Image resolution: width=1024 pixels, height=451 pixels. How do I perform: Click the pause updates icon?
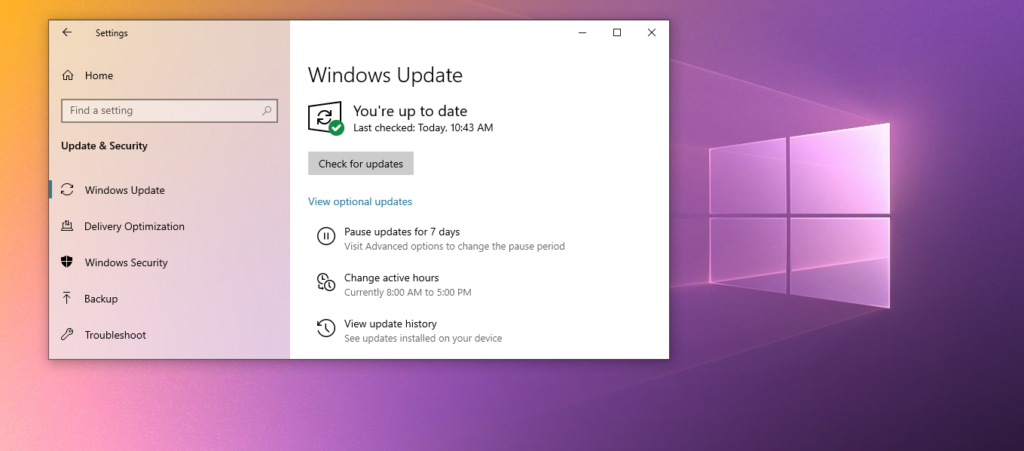pos(326,236)
